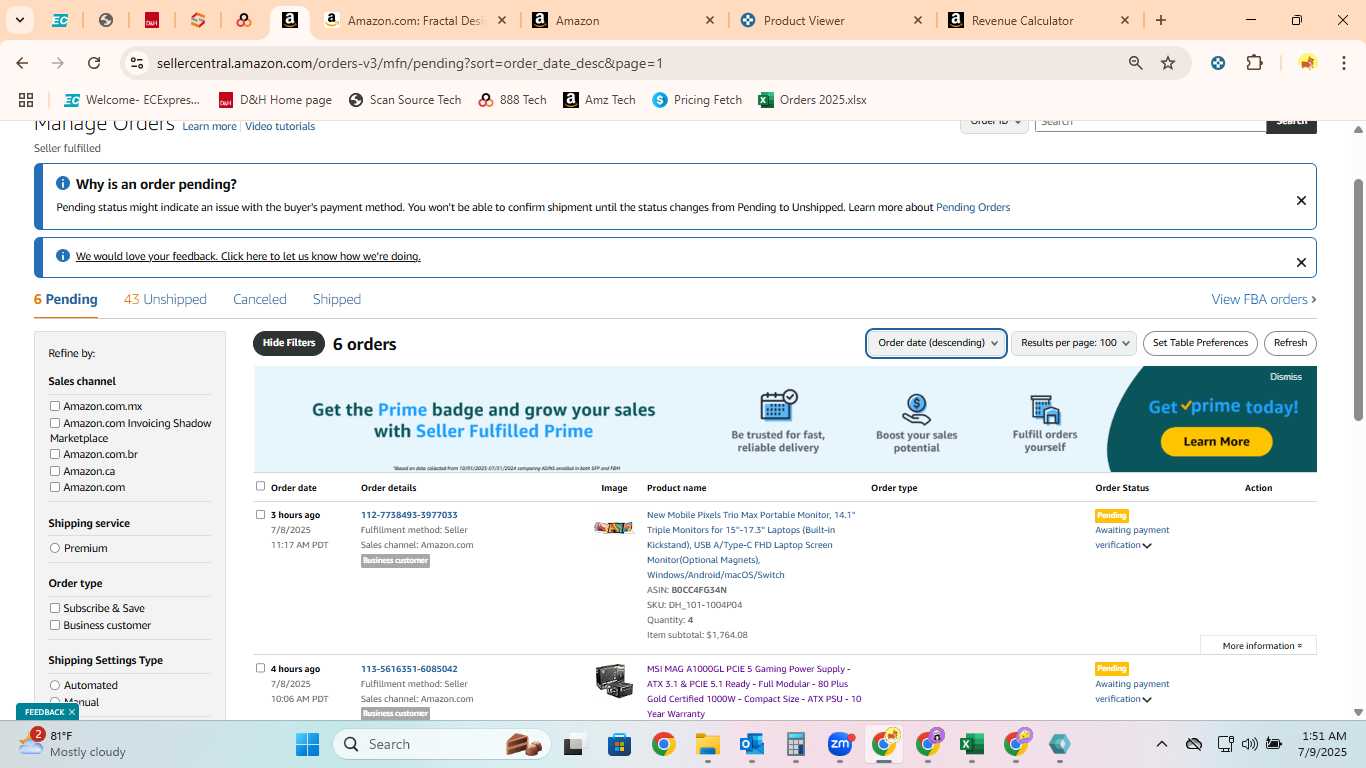
Task: Open Excel from taskbar
Action: point(971,744)
